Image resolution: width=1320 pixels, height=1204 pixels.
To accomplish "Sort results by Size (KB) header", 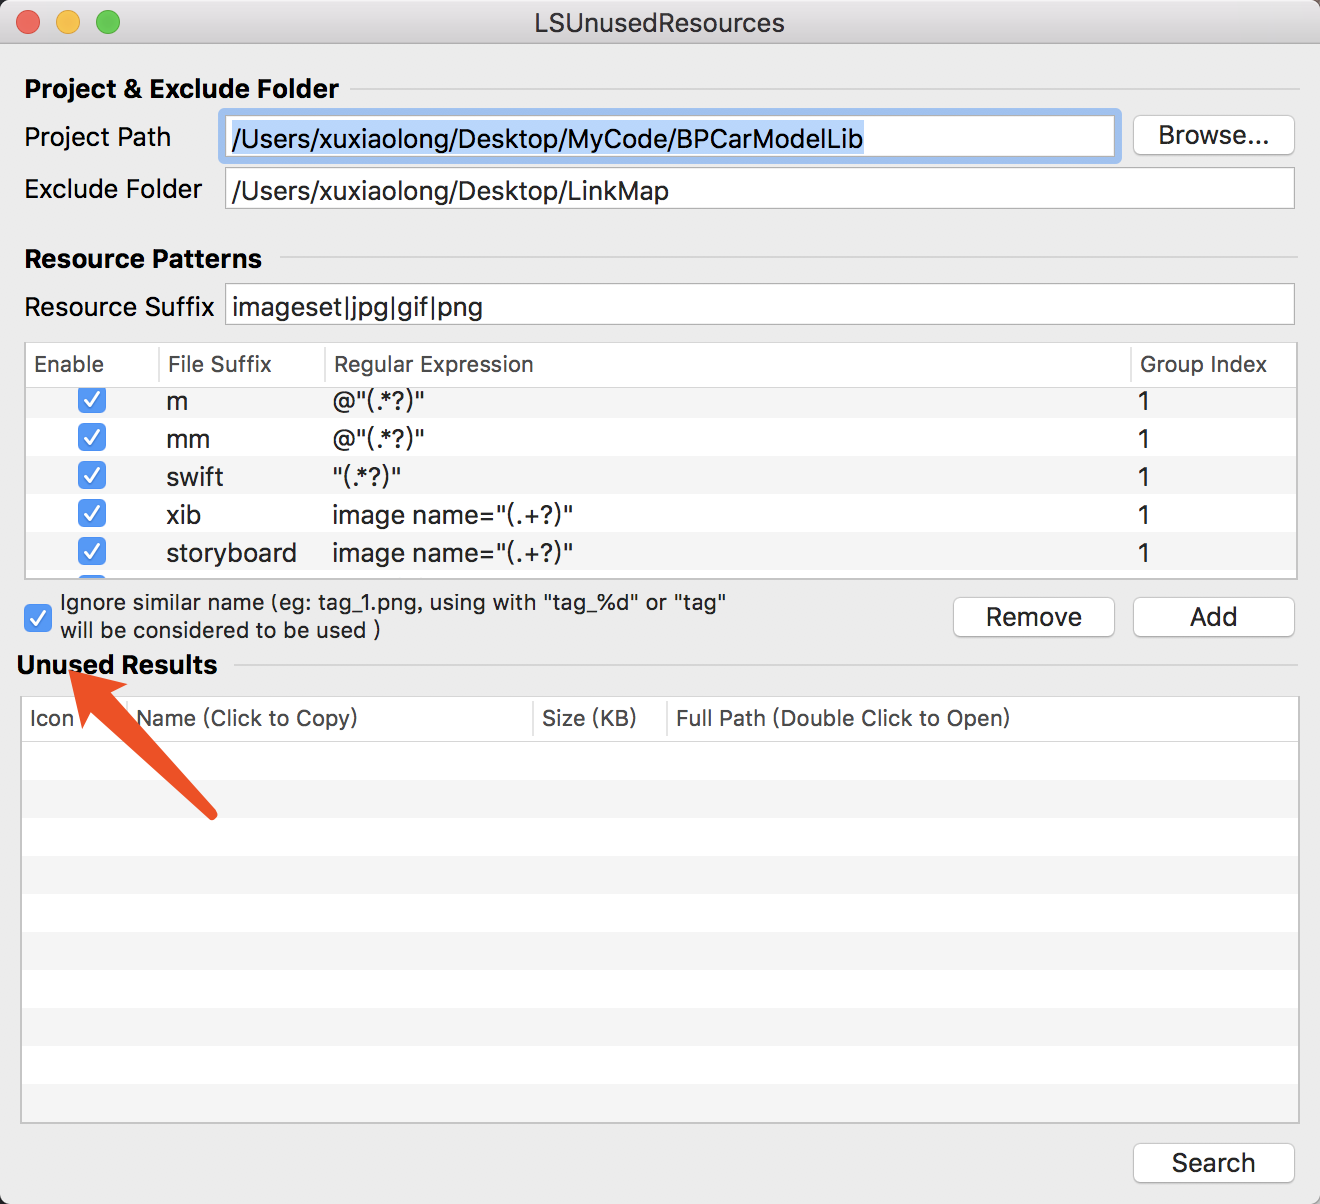I will (600, 719).
